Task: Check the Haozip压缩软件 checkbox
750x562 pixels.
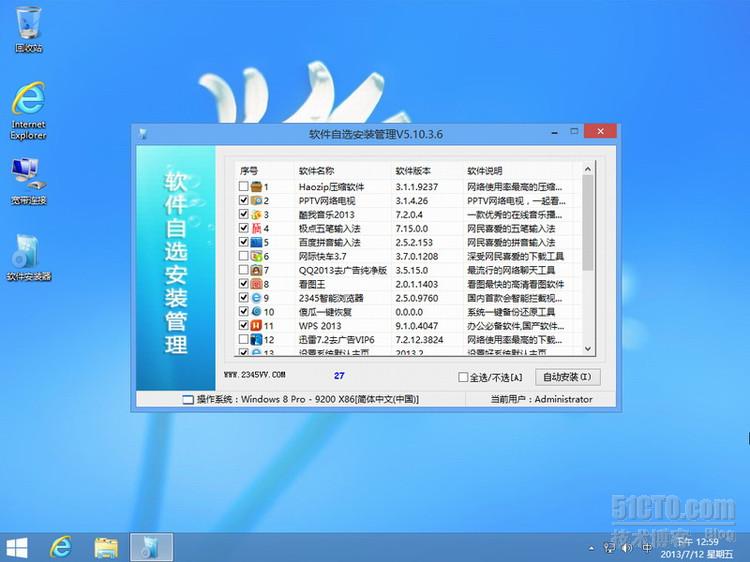Action: click(x=243, y=186)
